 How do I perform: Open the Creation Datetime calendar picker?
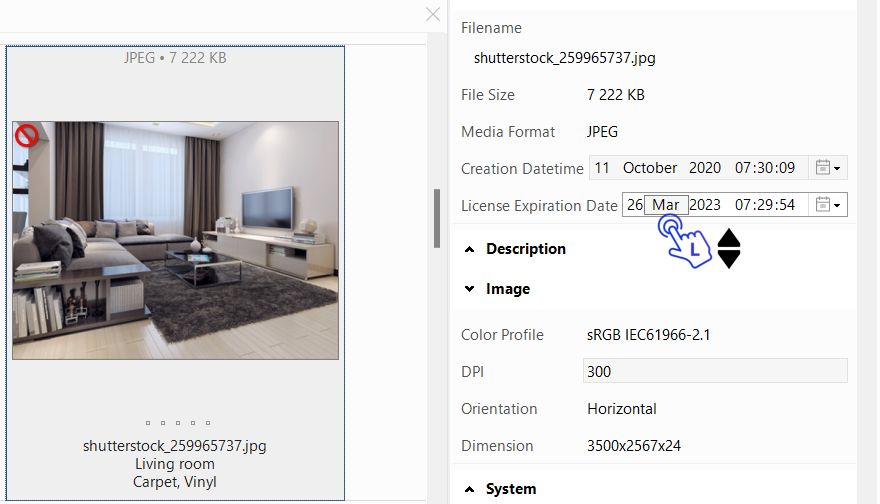pos(827,168)
